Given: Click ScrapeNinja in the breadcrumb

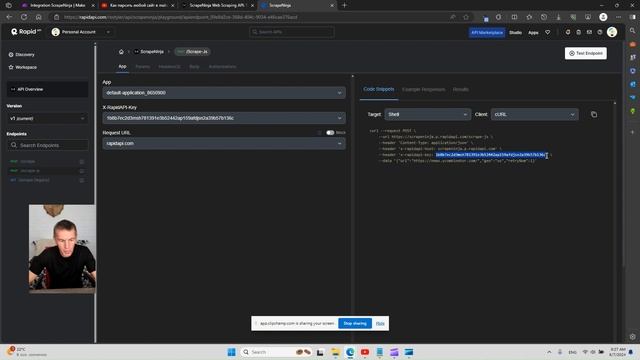Looking at the screenshot, I should coord(149,52).
